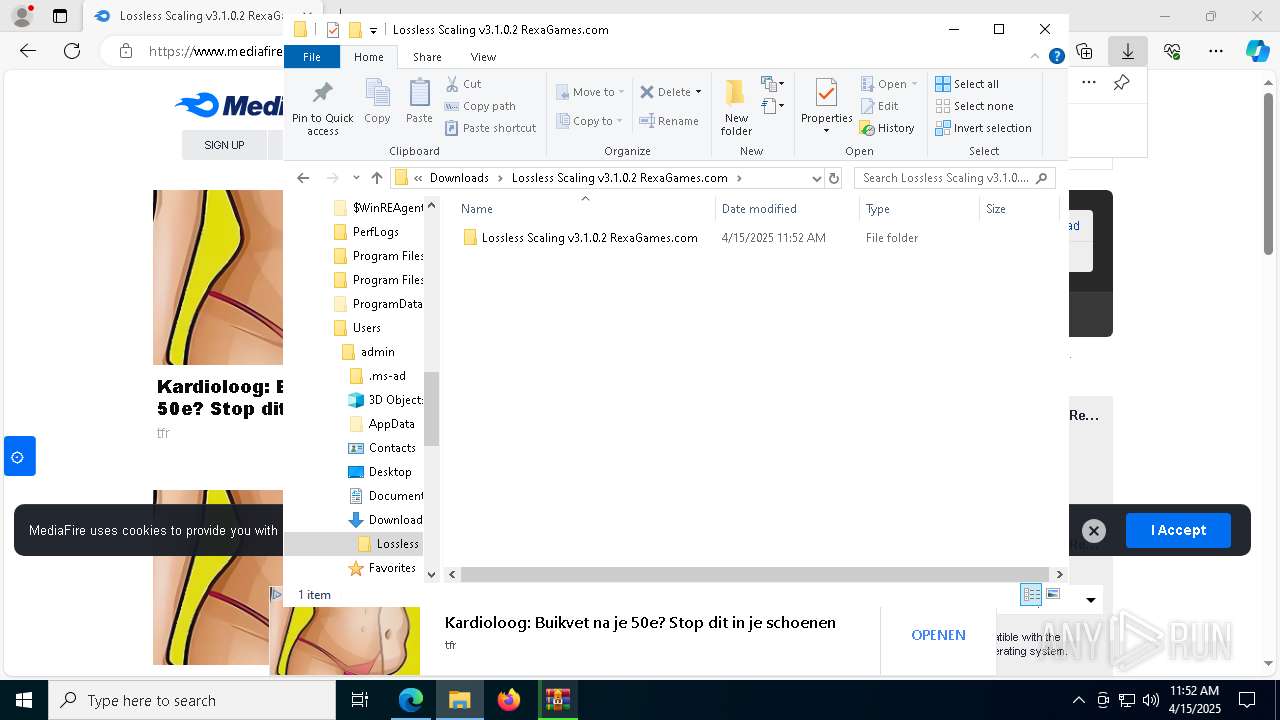Open recent locations dropdown arrow
This screenshot has height=720, width=1280.
pyautogui.click(x=356, y=178)
